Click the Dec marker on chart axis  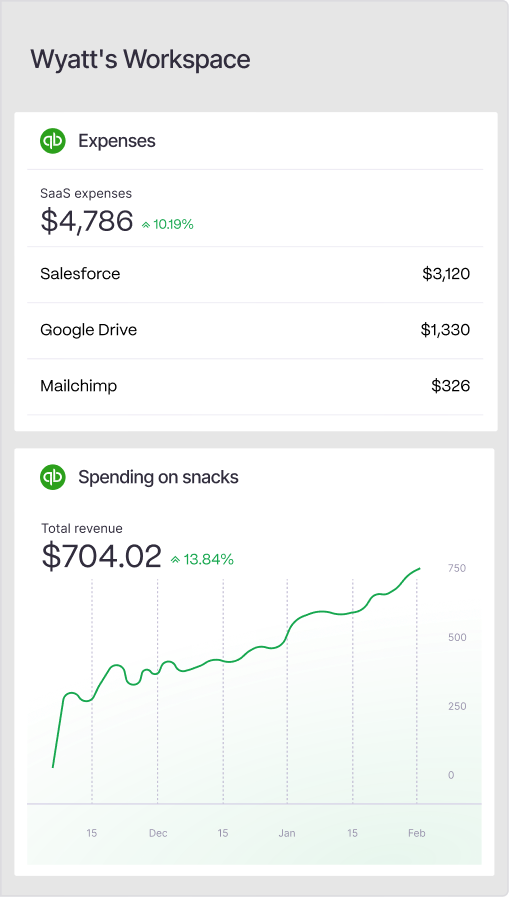pos(158,834)
